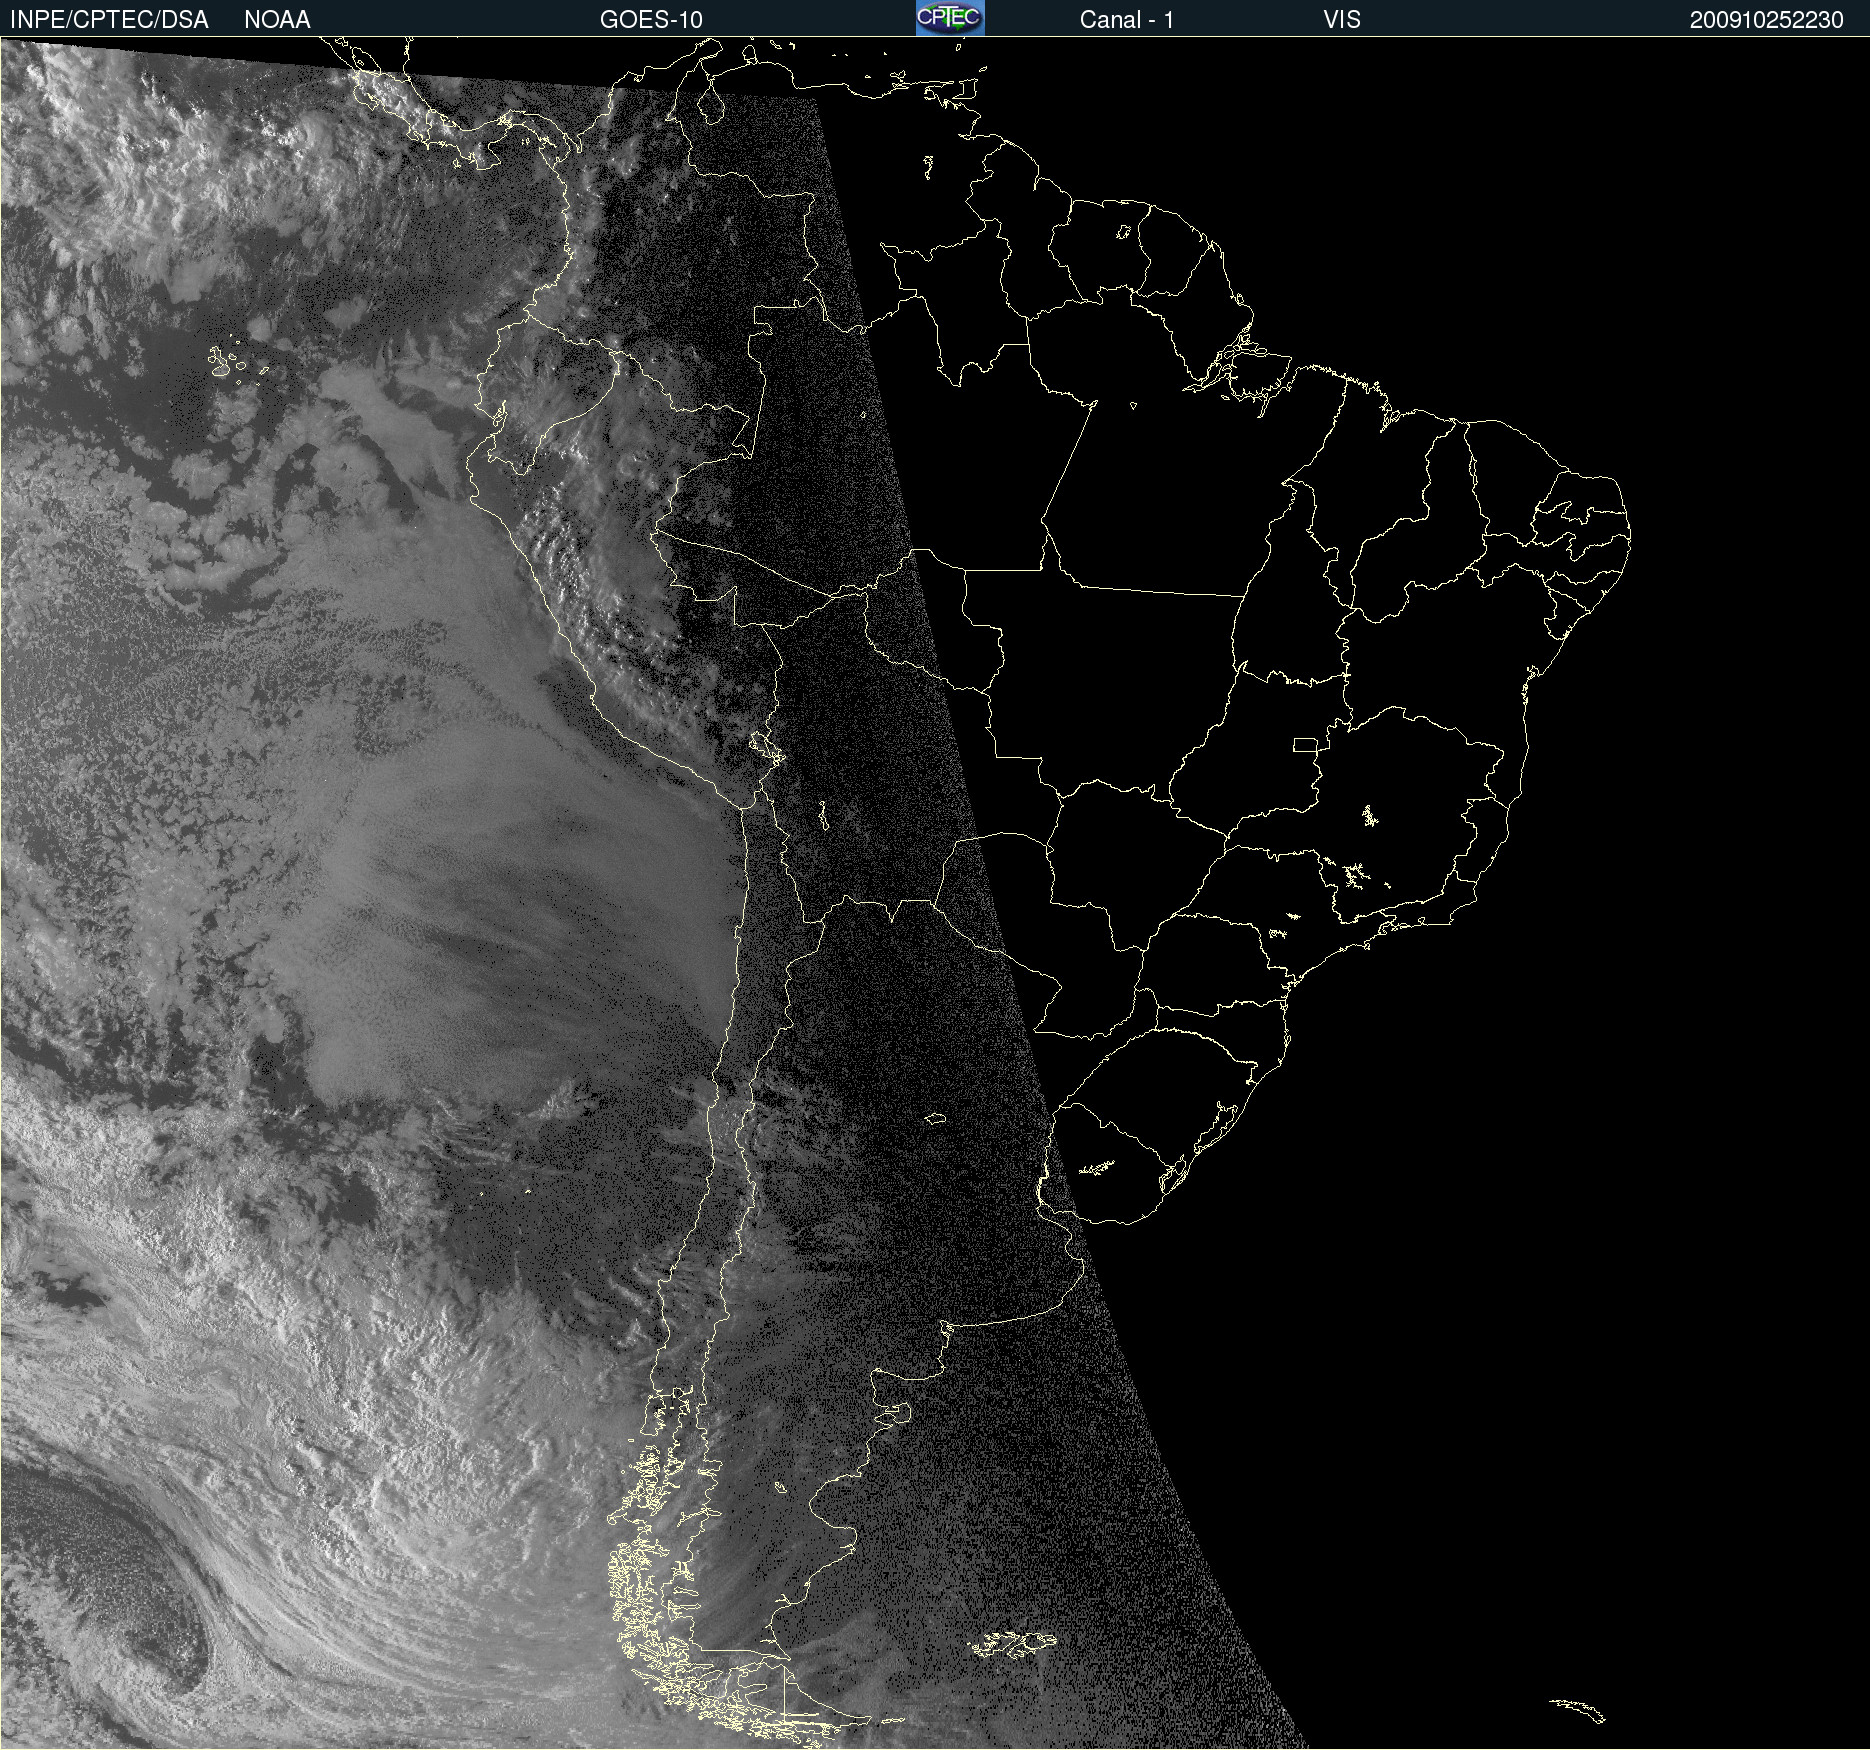Screen dimensions: 1870x1750
Task: Click the NOAA label in the header
Action: pos(277,20)
